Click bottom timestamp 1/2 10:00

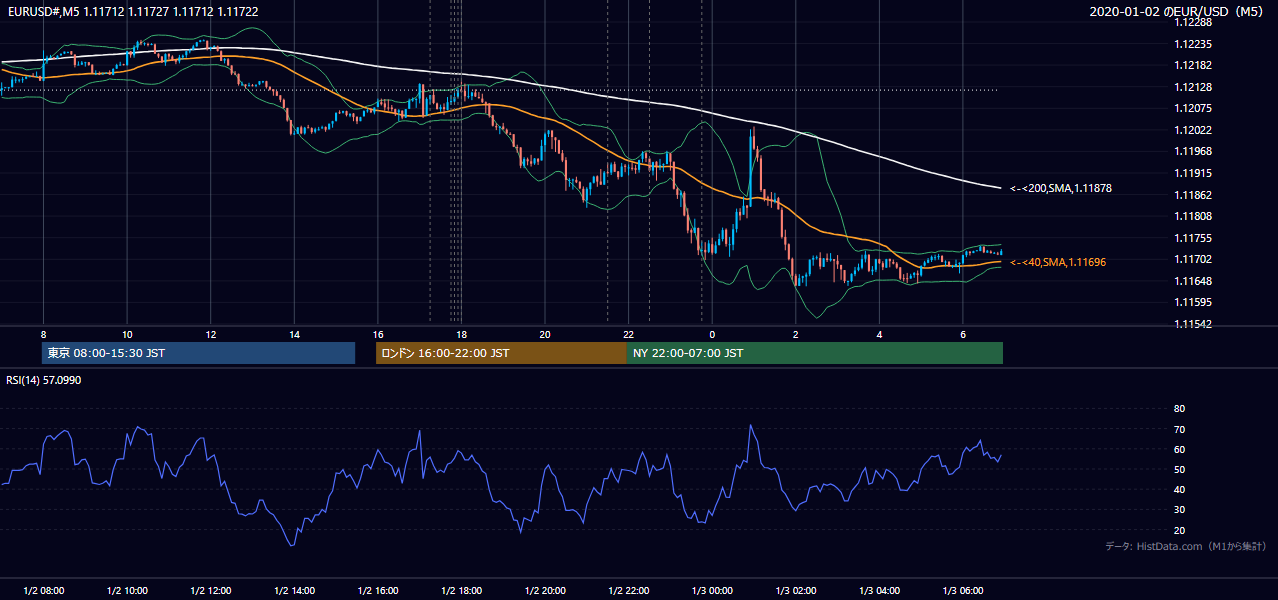point(127,591)
